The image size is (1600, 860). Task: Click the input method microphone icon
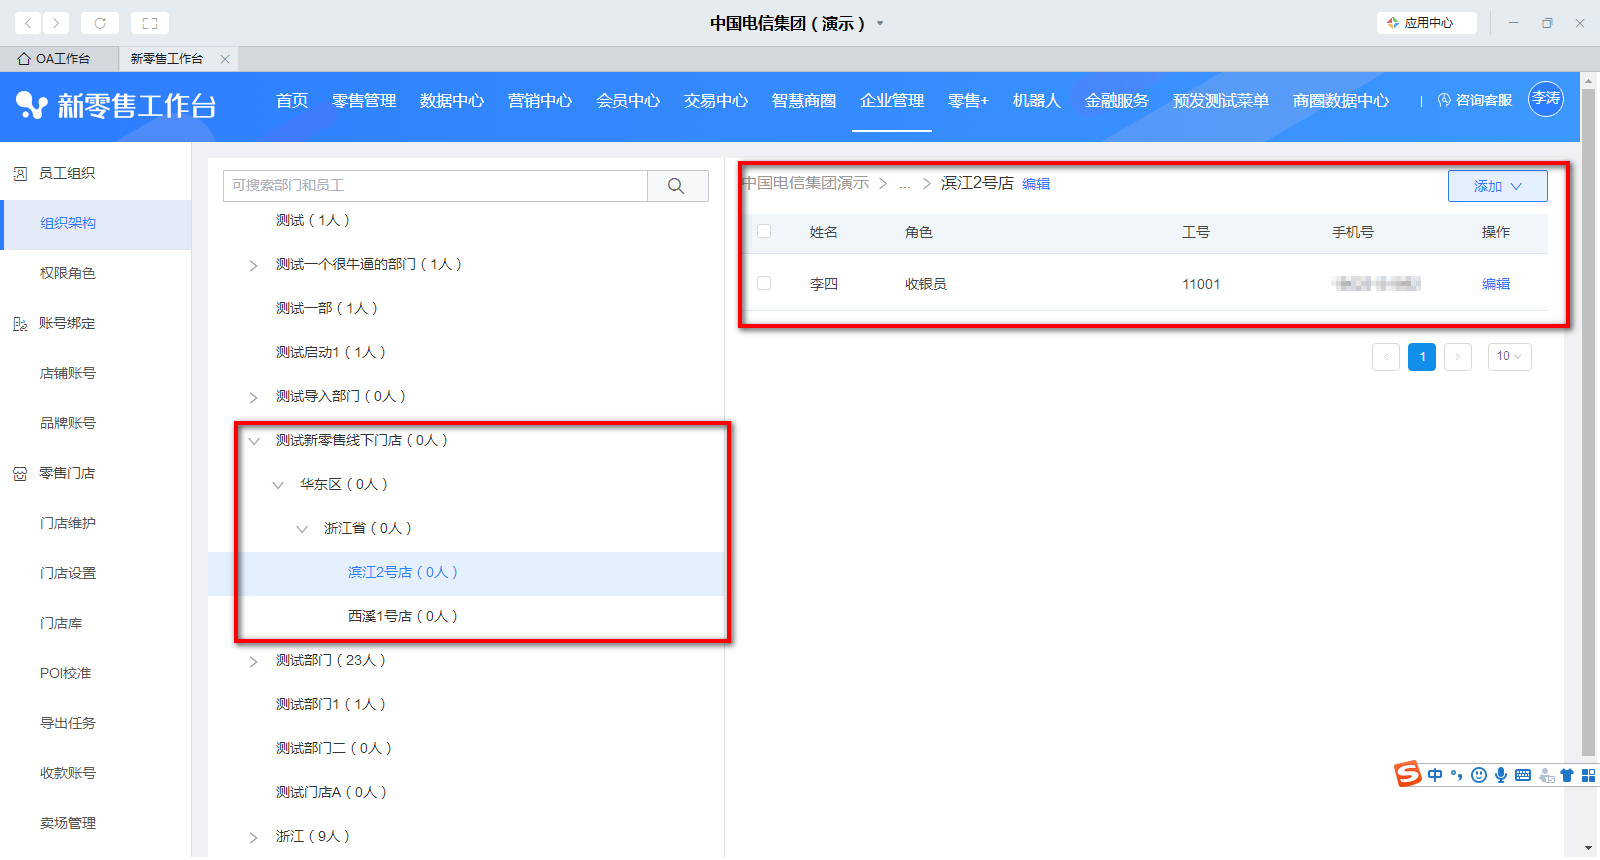point(1501,775)
